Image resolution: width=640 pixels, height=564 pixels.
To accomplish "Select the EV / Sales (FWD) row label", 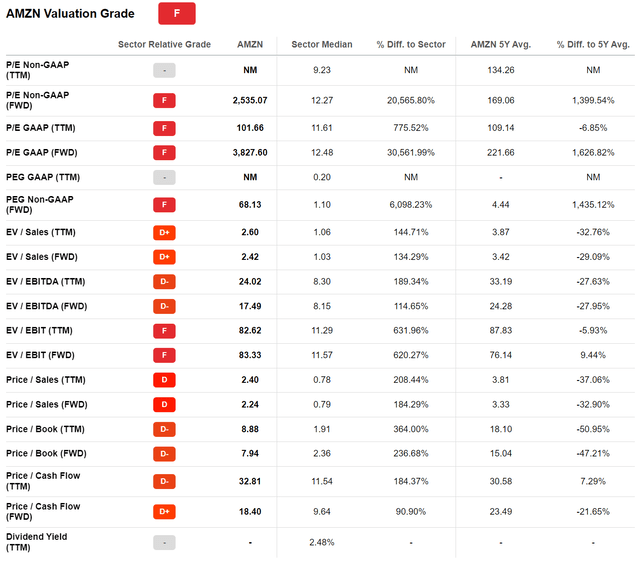I will (x=42, y=257).
